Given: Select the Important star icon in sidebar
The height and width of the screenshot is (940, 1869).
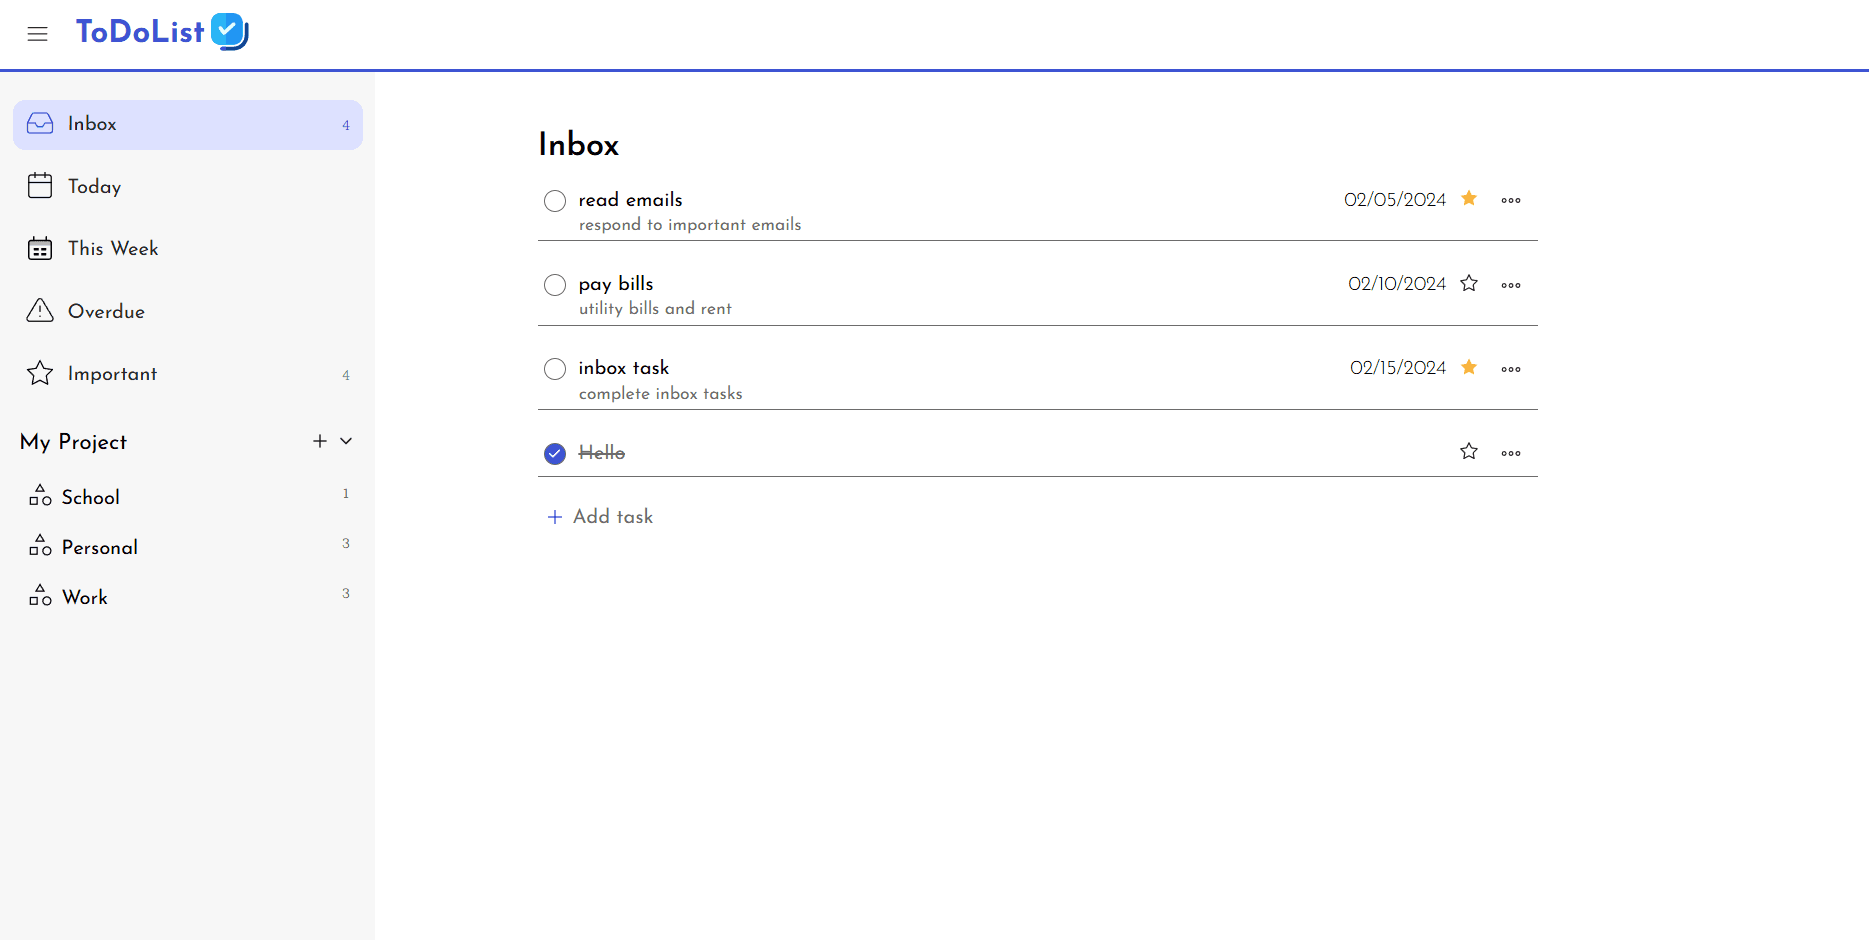Looking at the screenshot, I should coord(39,373).
